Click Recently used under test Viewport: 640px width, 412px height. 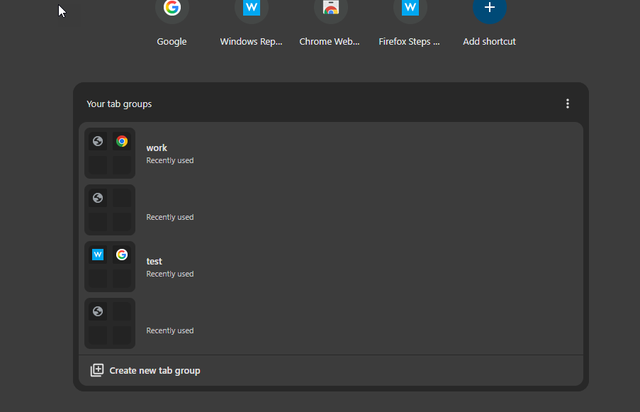tap(170, 274)
